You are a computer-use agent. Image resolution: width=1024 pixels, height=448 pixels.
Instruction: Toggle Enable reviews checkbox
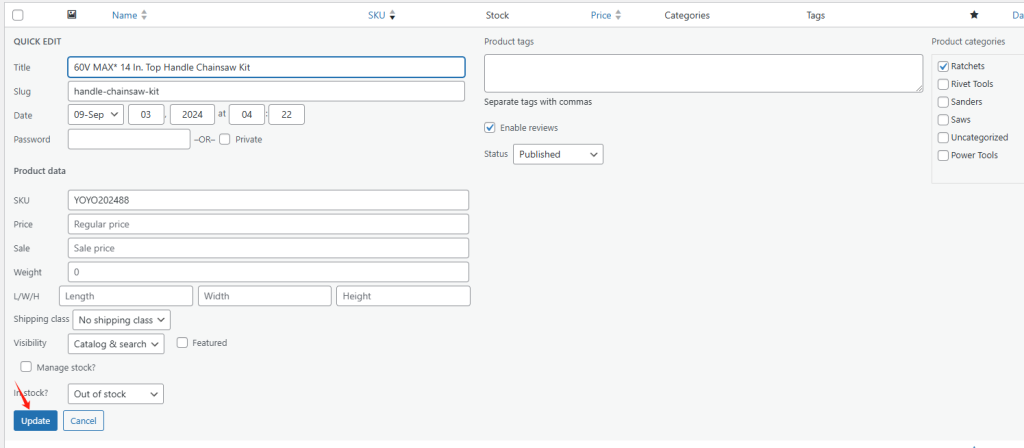click(x=490, y=127)
